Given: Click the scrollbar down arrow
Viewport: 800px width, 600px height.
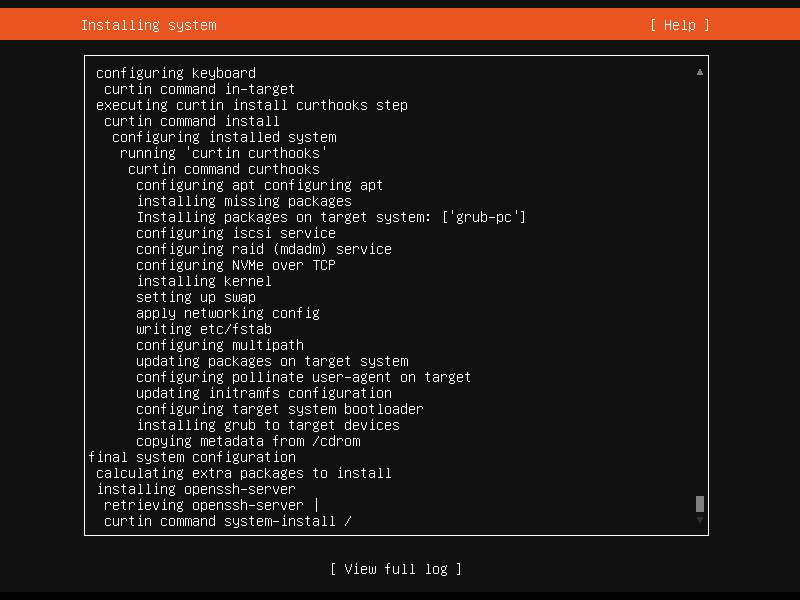Looking at the screenshot, I should pyautogui.click(x=700, y=518).
